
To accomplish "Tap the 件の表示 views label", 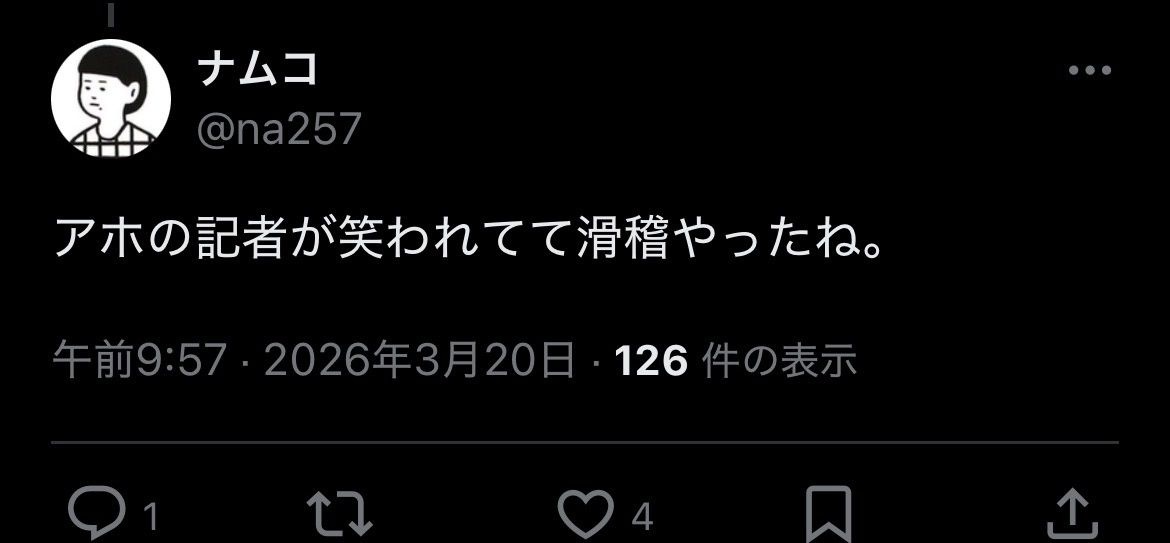I will (x=780, y=361).
